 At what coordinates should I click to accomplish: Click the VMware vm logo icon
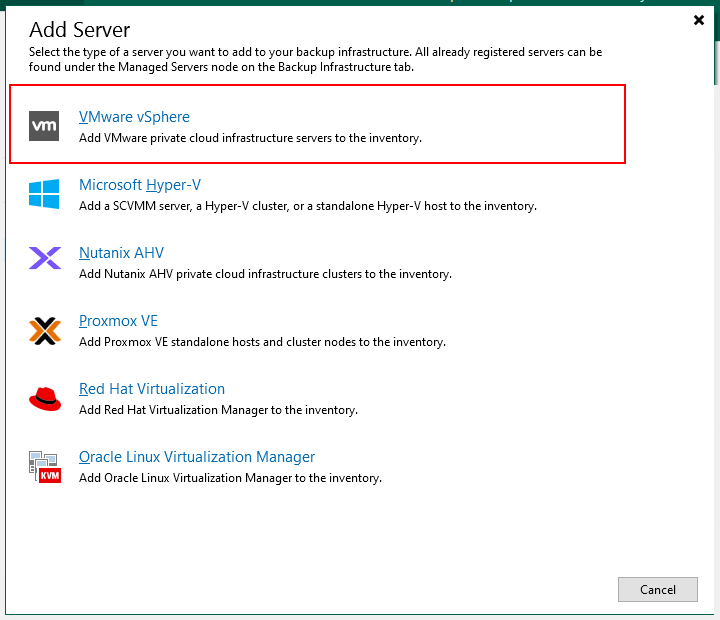pos(44,126)
